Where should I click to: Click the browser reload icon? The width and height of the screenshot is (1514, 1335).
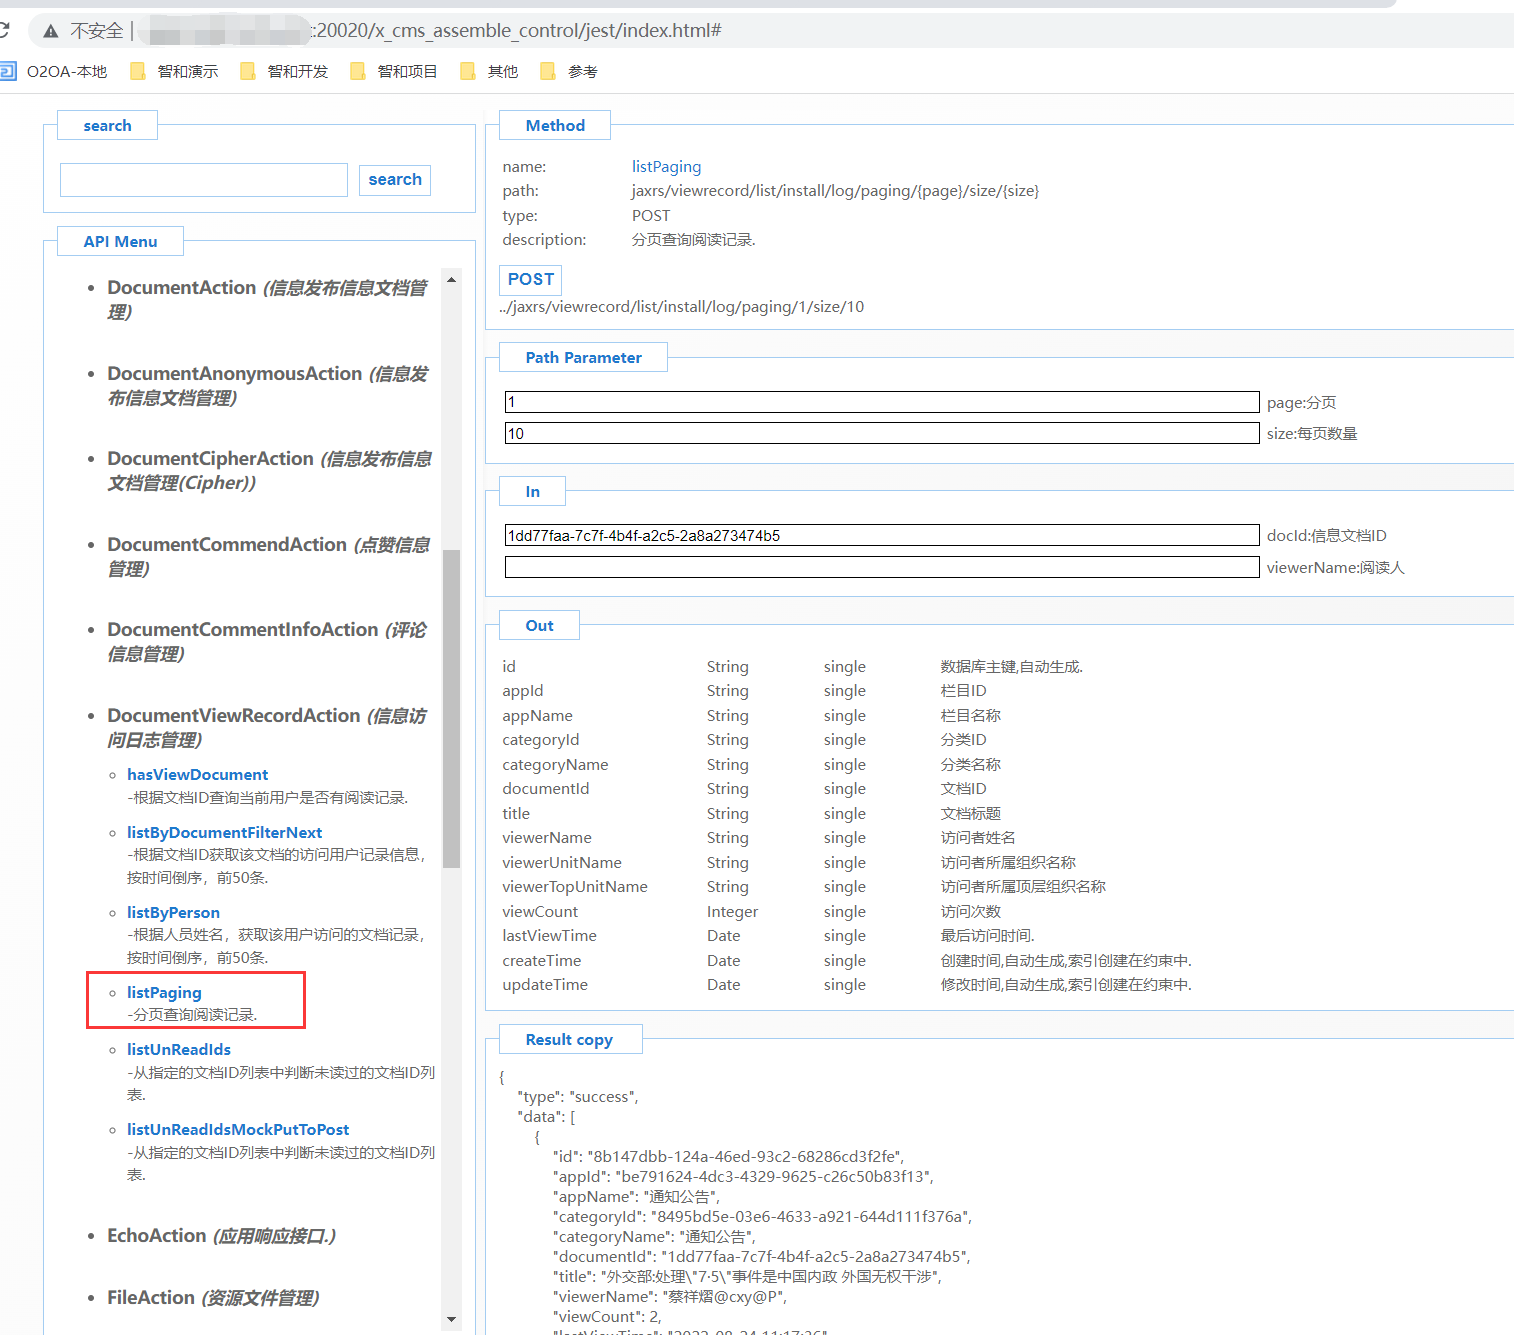point(4,30)
